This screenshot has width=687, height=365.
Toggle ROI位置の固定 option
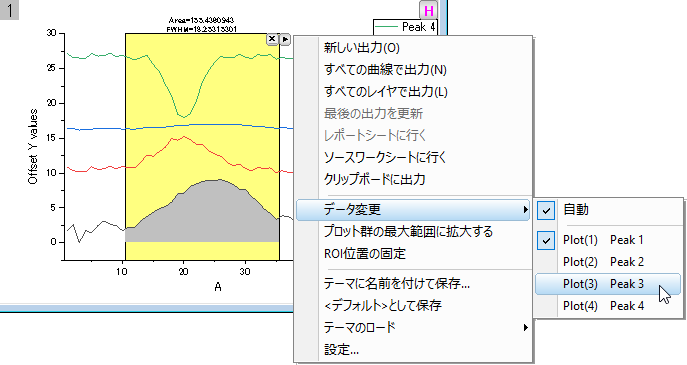click(x=414, y=253)
